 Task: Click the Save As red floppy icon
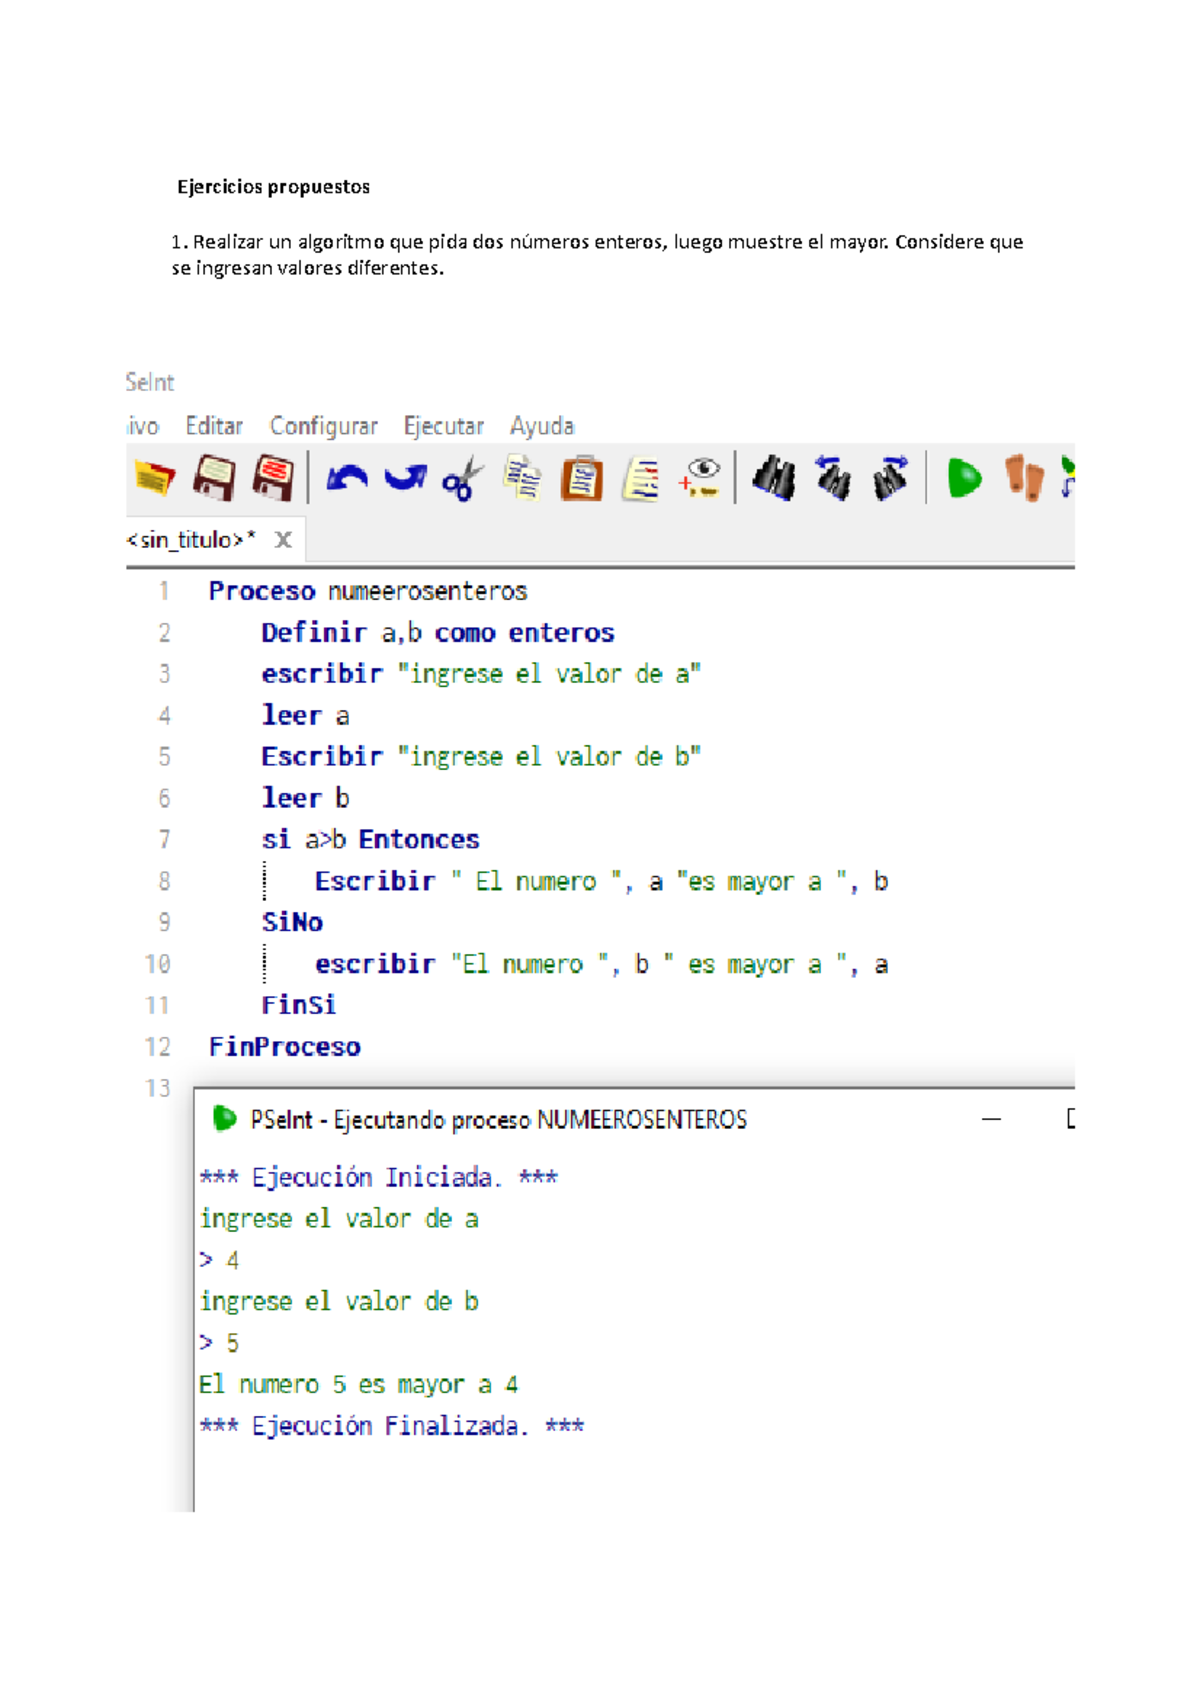click(273, 478)
